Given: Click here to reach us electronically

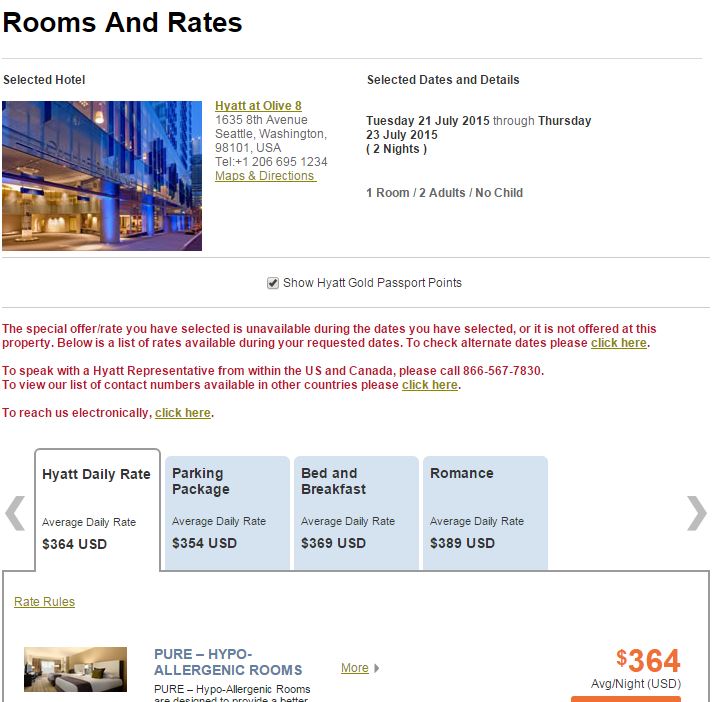Looking at the screenshot, I should pyautogui.click(x=183, y=413).
